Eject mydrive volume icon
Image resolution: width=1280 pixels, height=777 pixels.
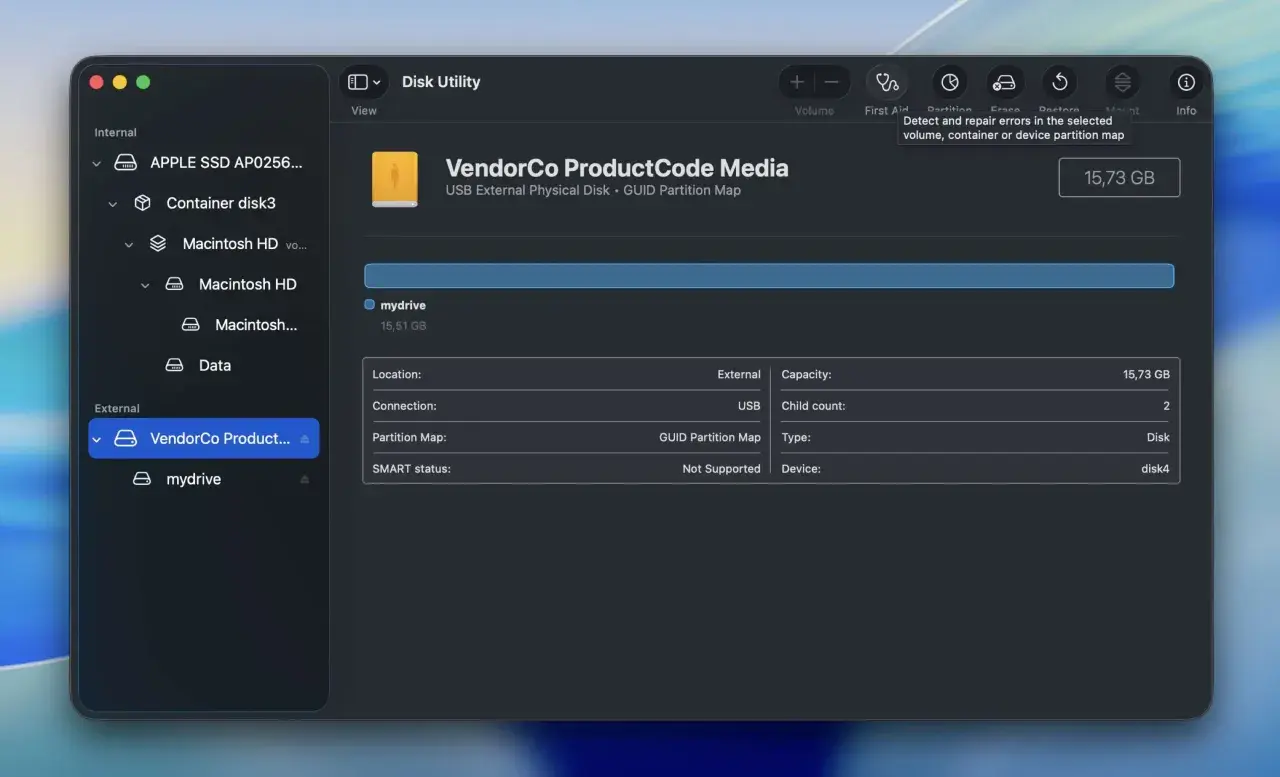tap(305, 480)
